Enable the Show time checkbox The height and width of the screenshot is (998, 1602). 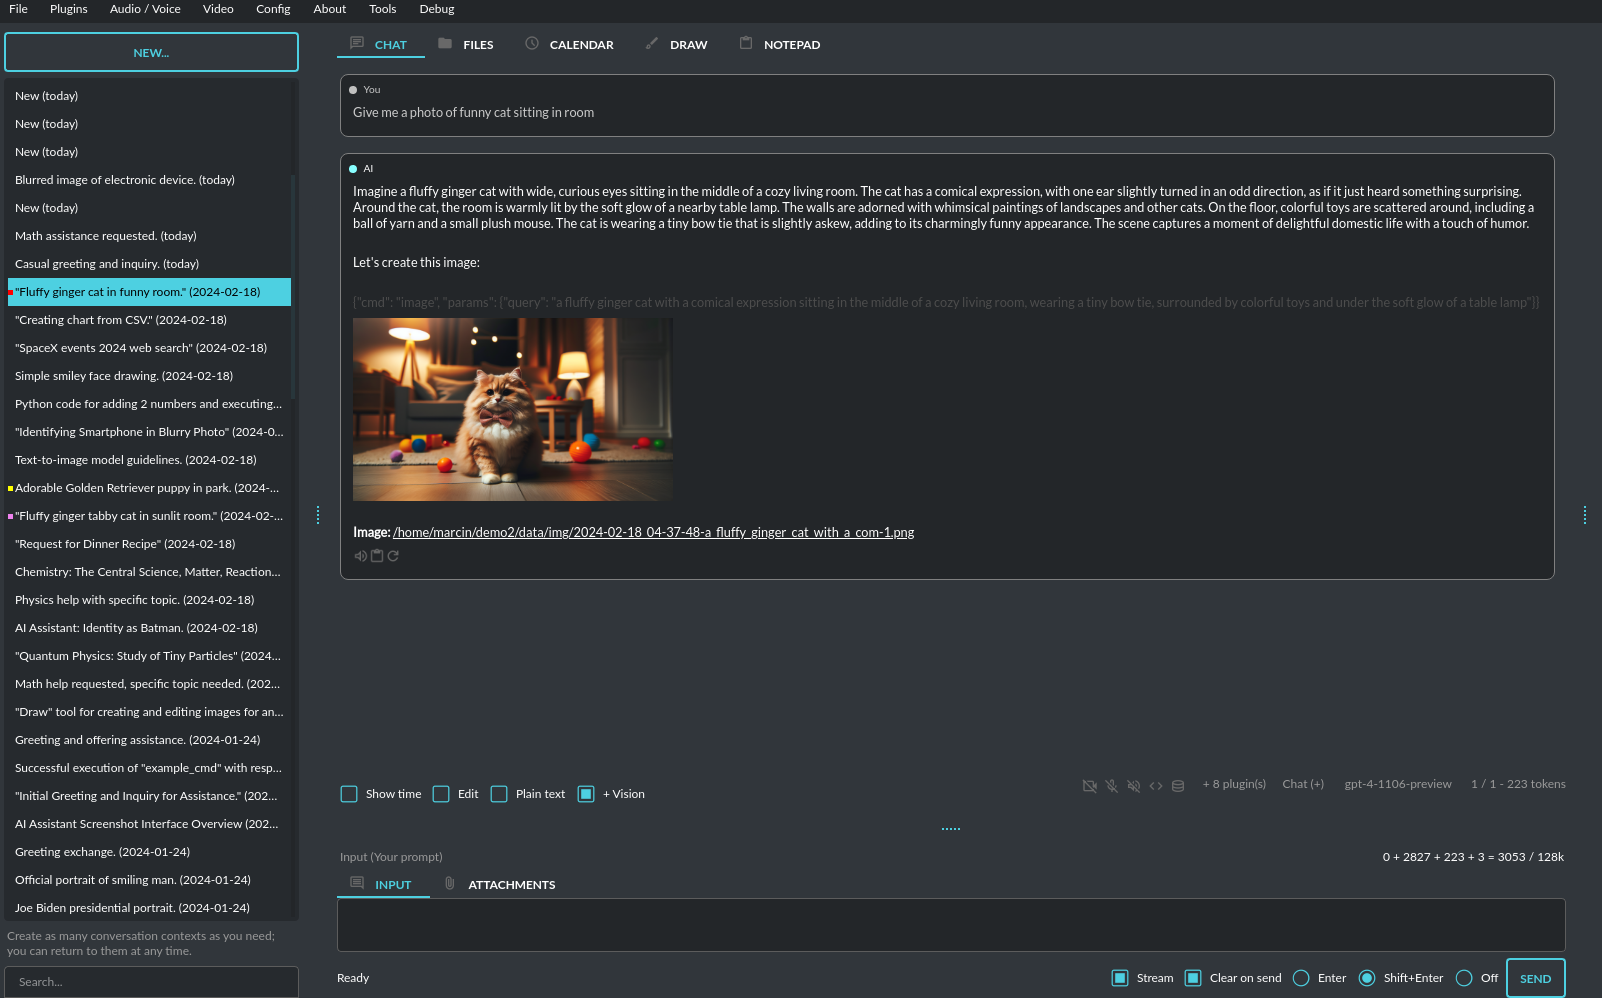point(349,794)
